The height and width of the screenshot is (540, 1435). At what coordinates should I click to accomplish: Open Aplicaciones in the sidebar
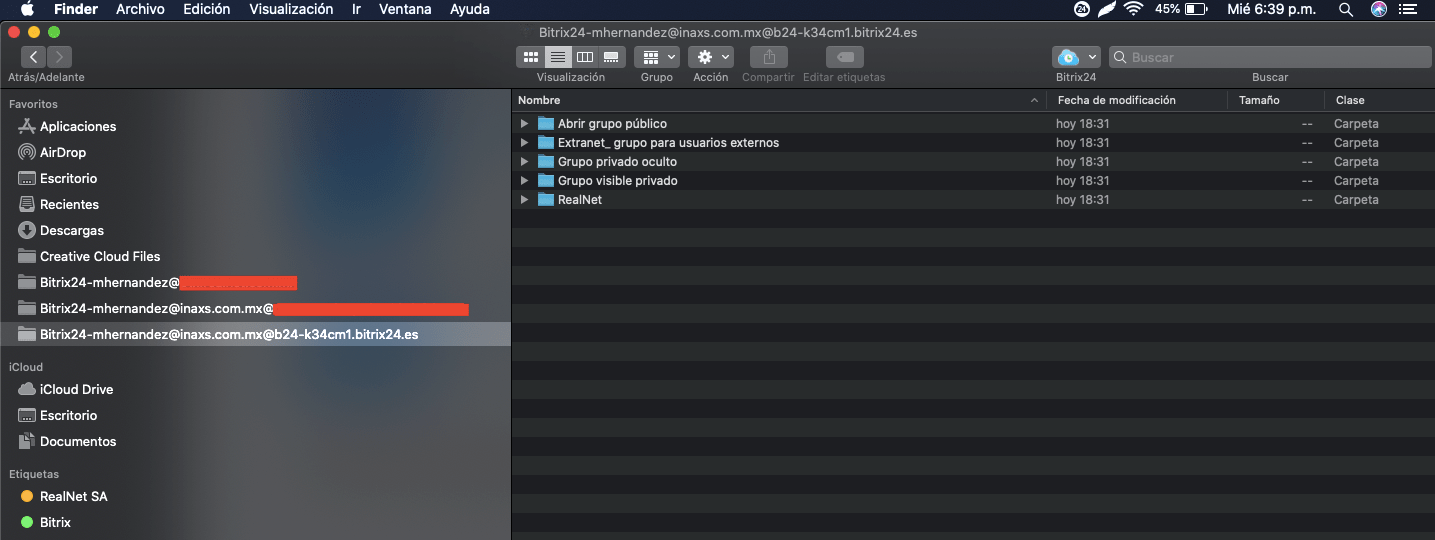point(78,127)
